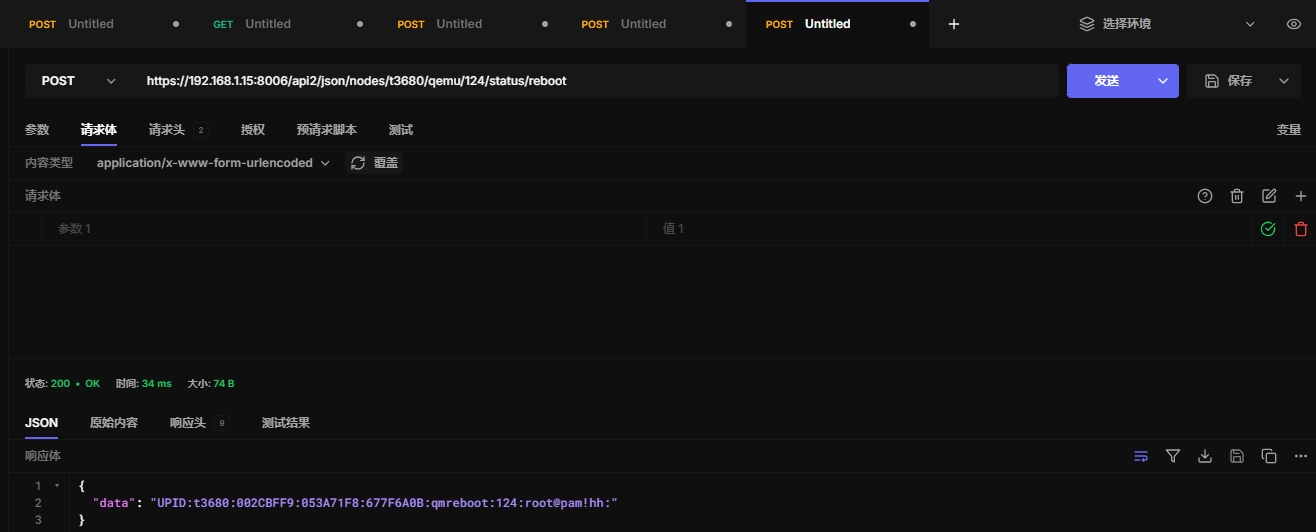
Task: Toggle environment preview eye icon
Action: (x=1293, y=24)
